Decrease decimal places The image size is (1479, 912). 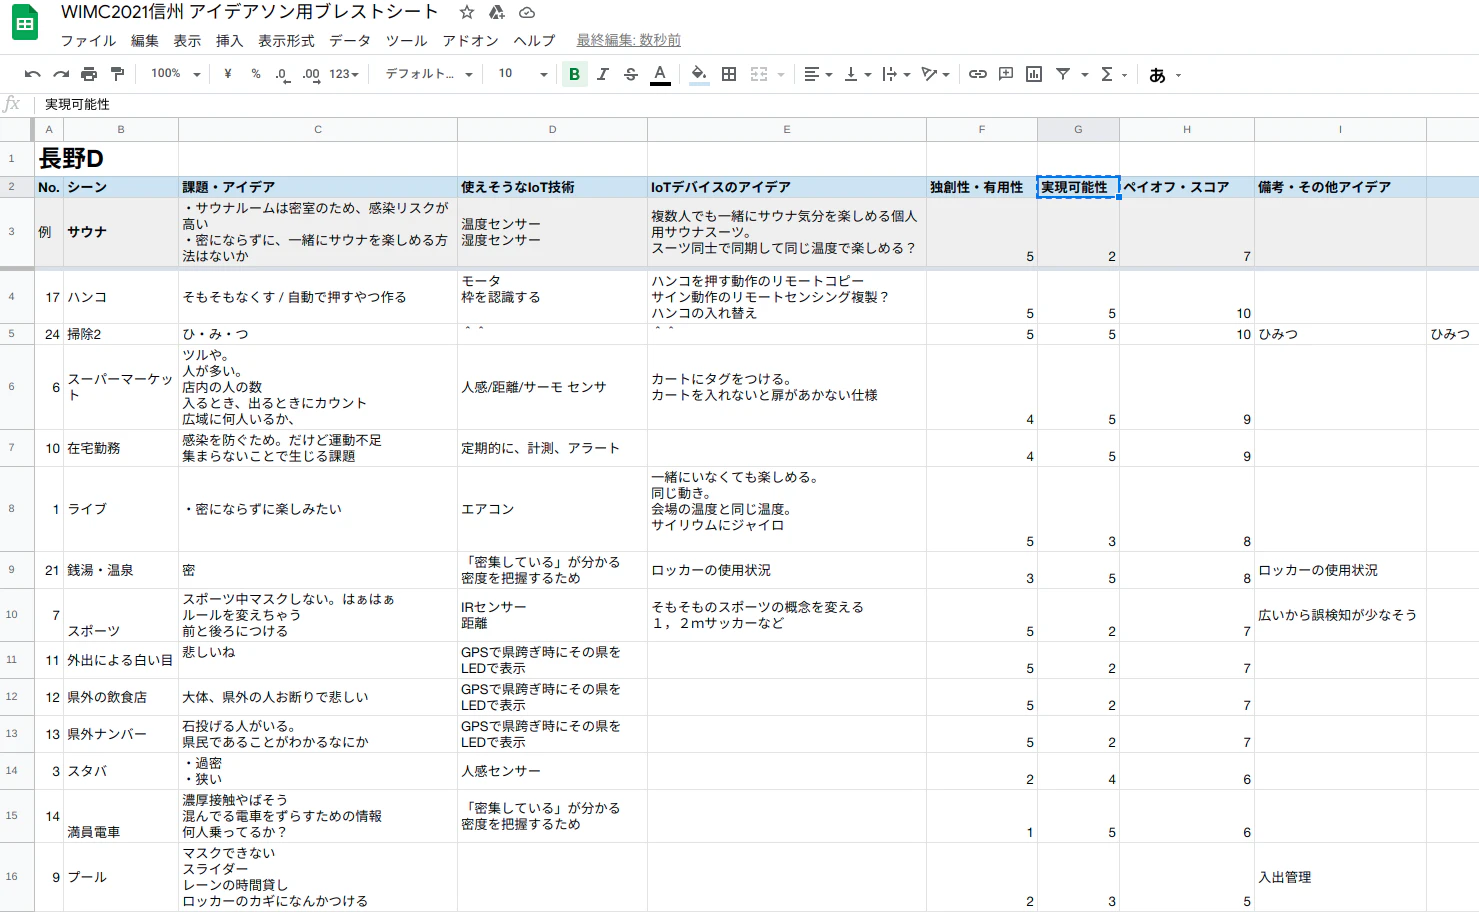[283, 75]
